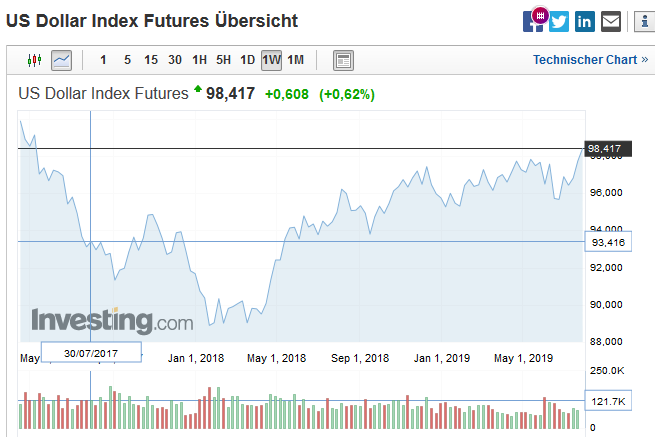Switch timeframe to 5H
Viewport: 655px width, 437px height.
pos(224,60)
